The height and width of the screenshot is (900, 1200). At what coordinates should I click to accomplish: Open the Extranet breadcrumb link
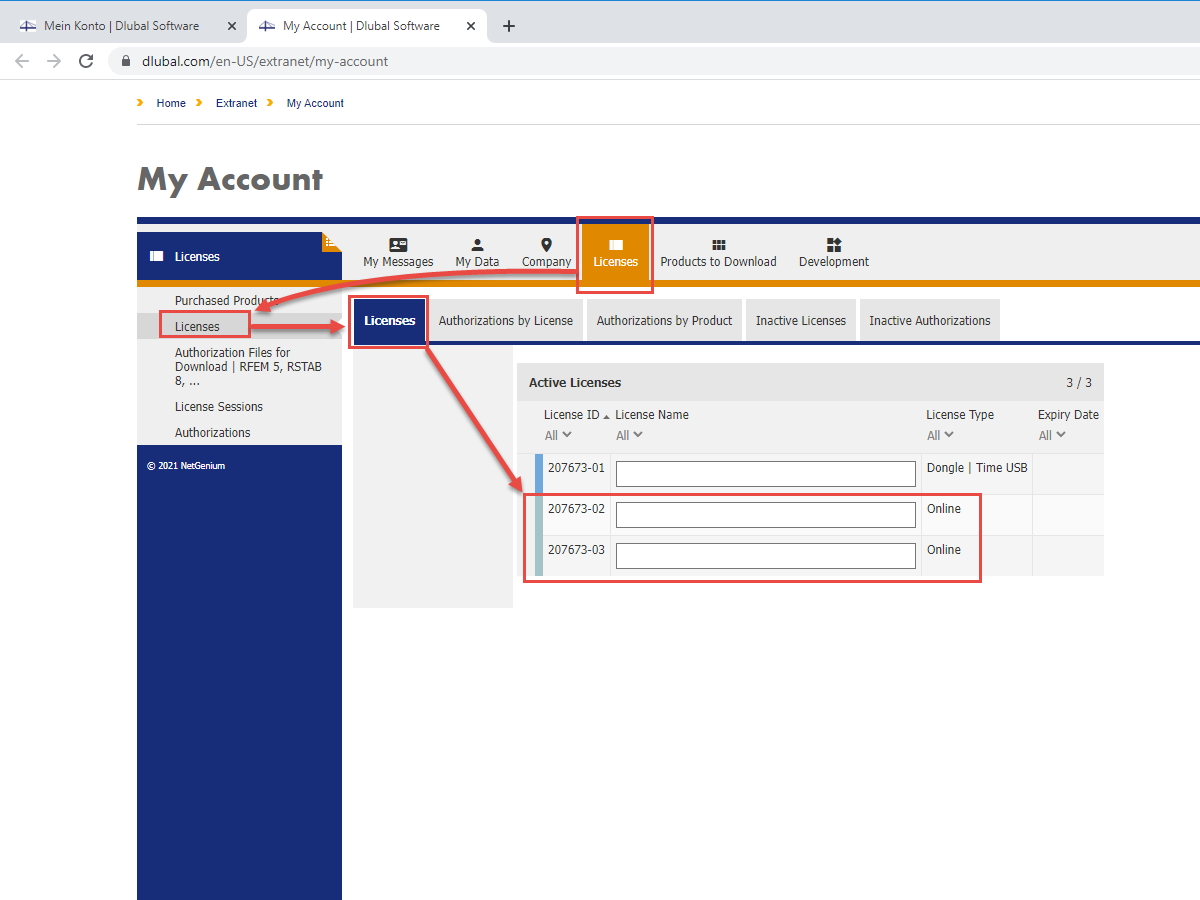(236, 102)
